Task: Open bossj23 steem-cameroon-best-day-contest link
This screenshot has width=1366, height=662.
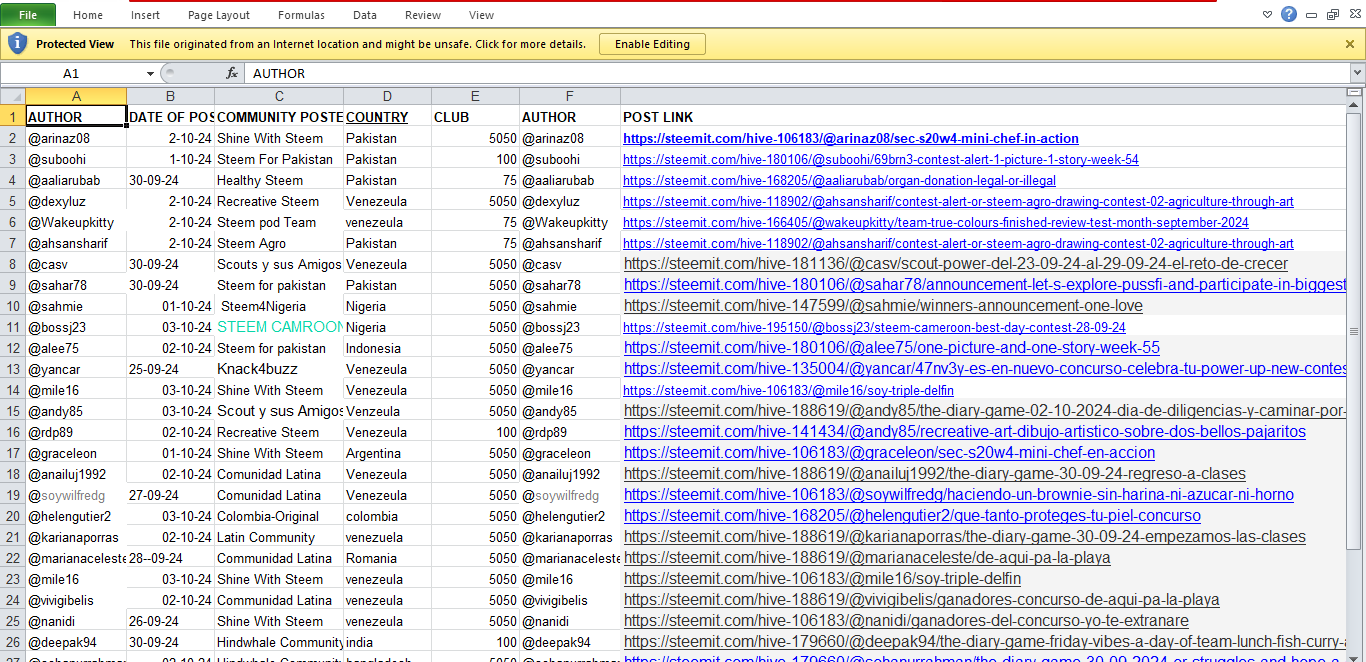Action: click(x=874, y=327)
